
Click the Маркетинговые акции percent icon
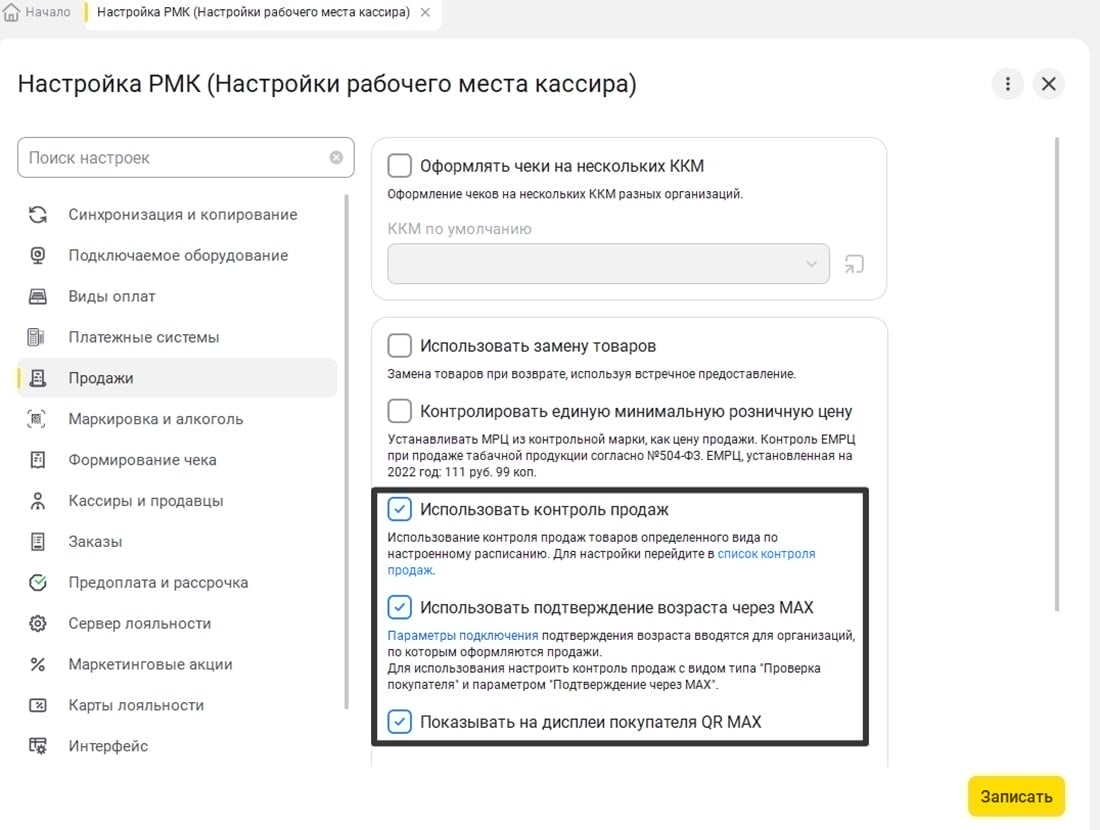38,664
